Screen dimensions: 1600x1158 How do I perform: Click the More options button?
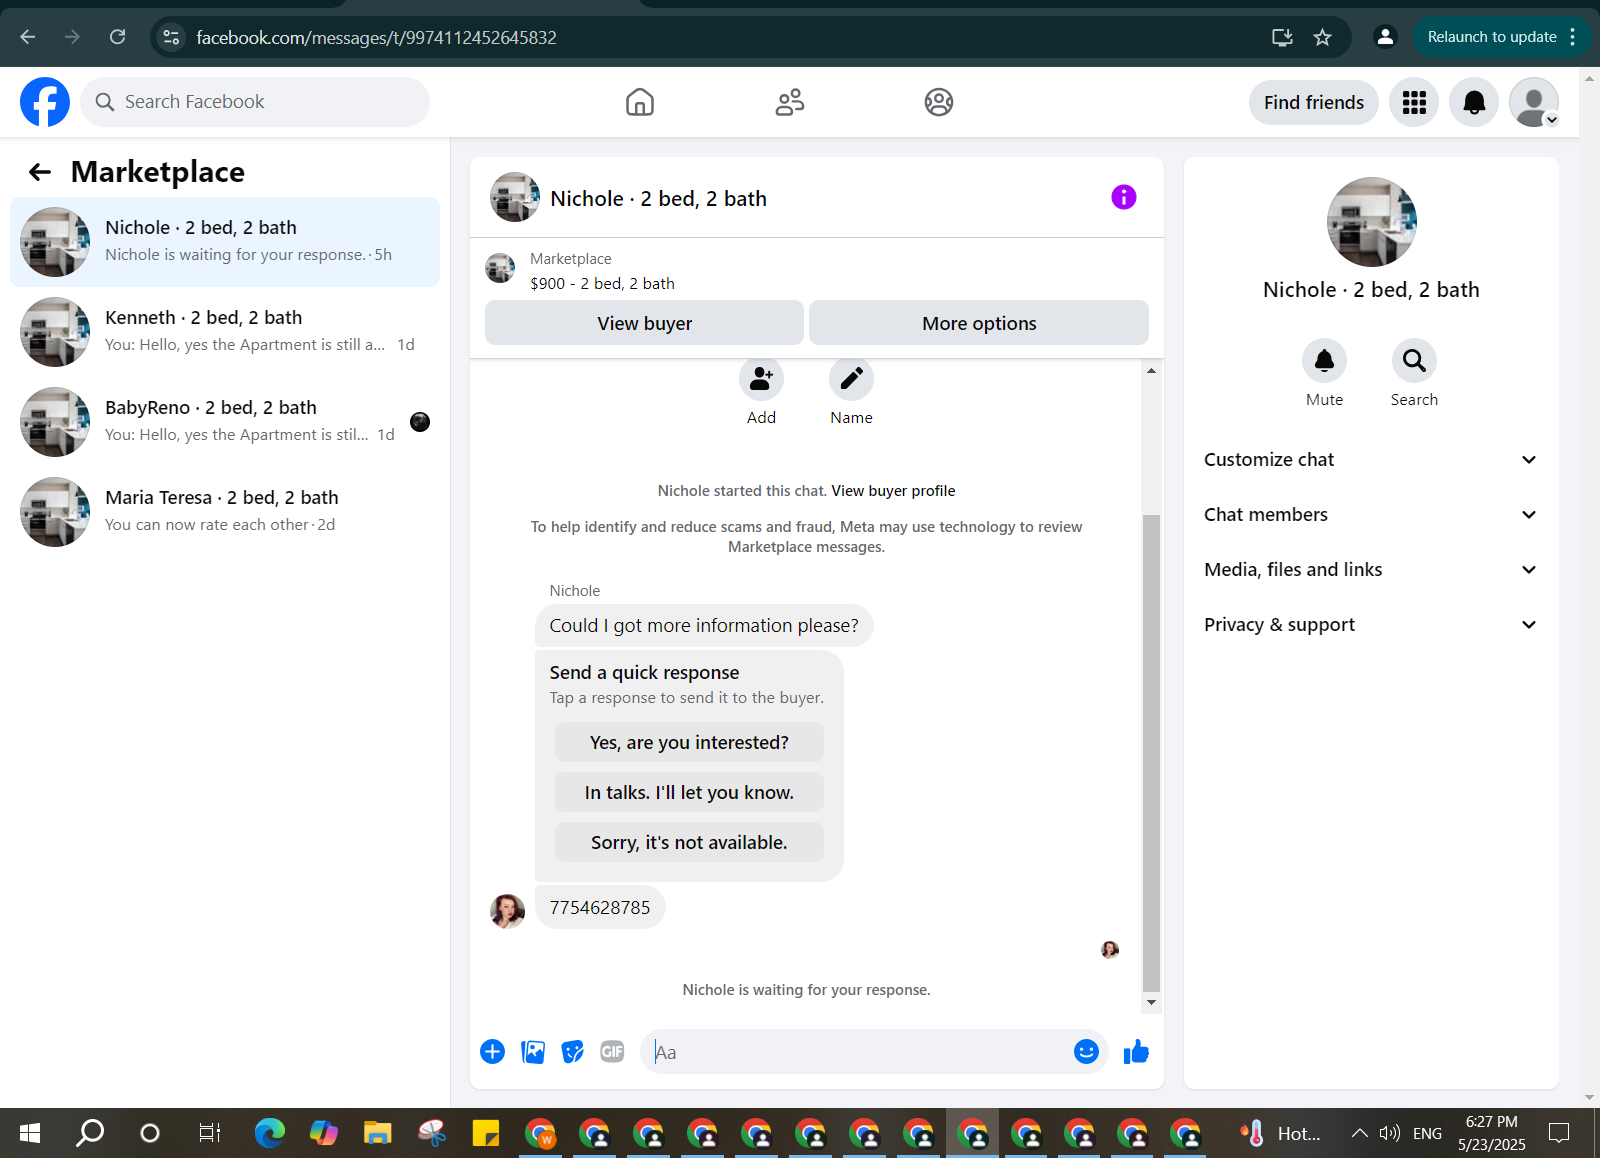click(979, 323)
